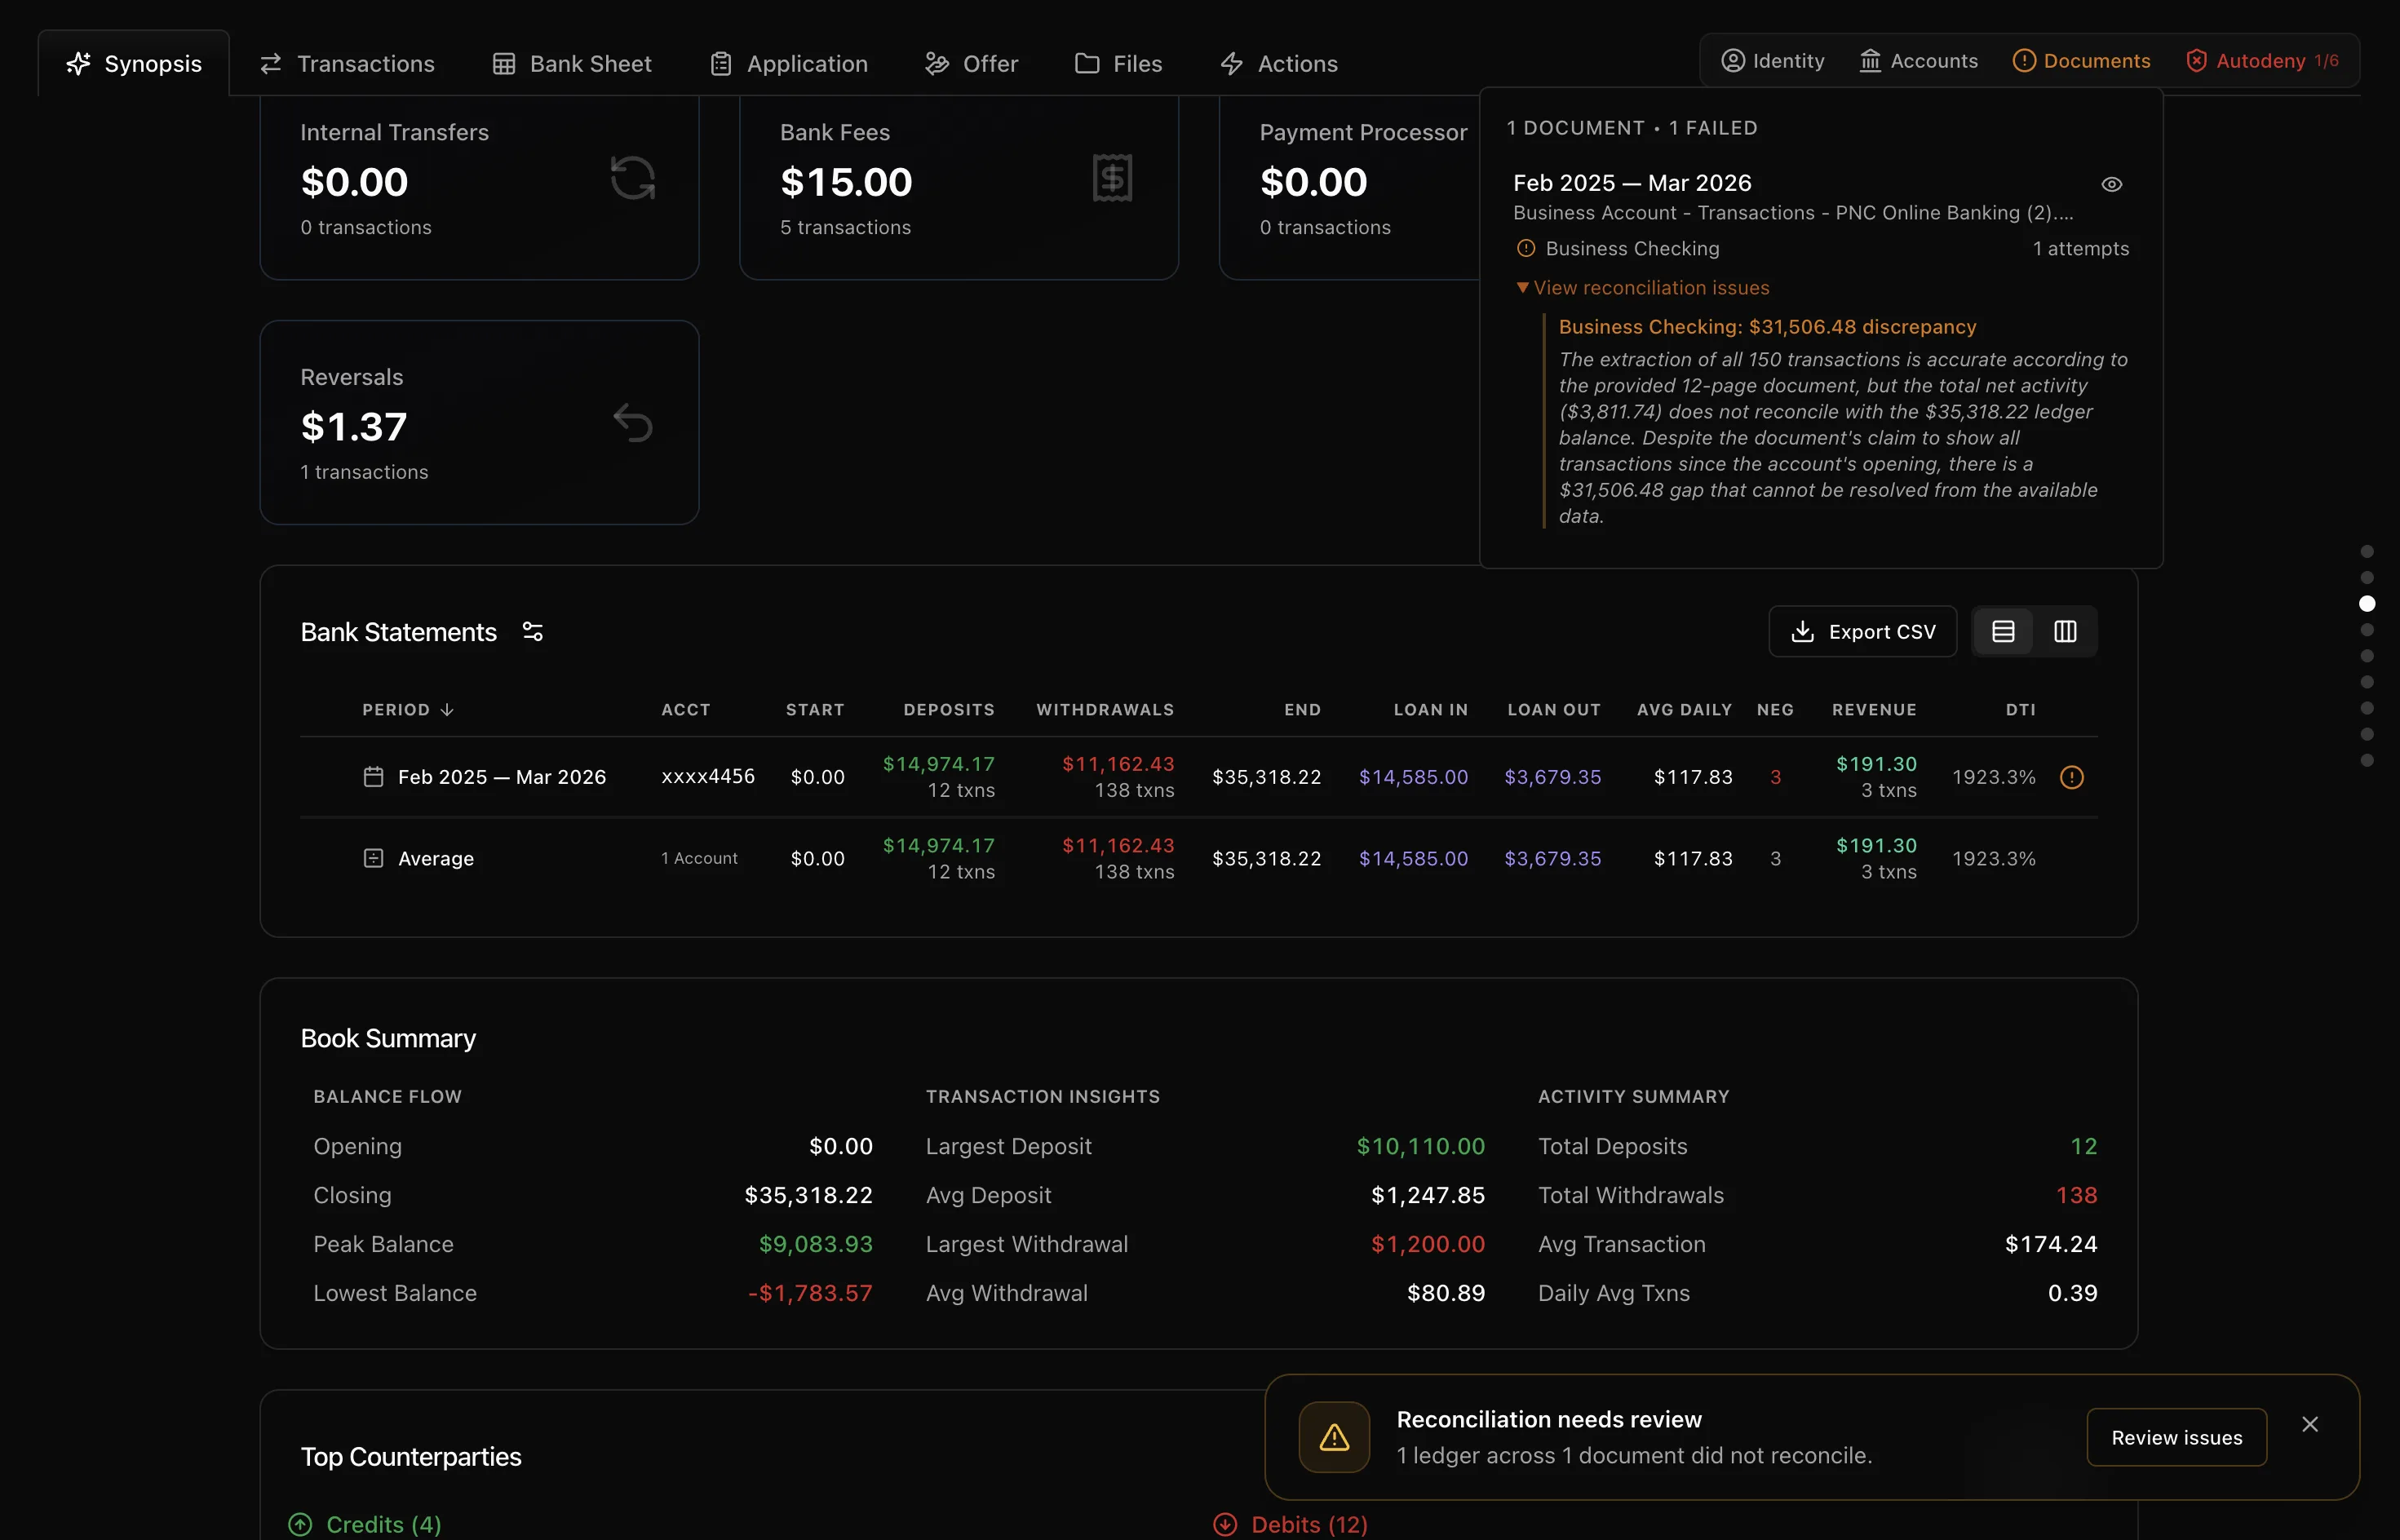Viewport: 2400px width, 1540px height.
Task: Click warning icon on Feb 2025 statement row
Action: click(x=2072, y=777)
